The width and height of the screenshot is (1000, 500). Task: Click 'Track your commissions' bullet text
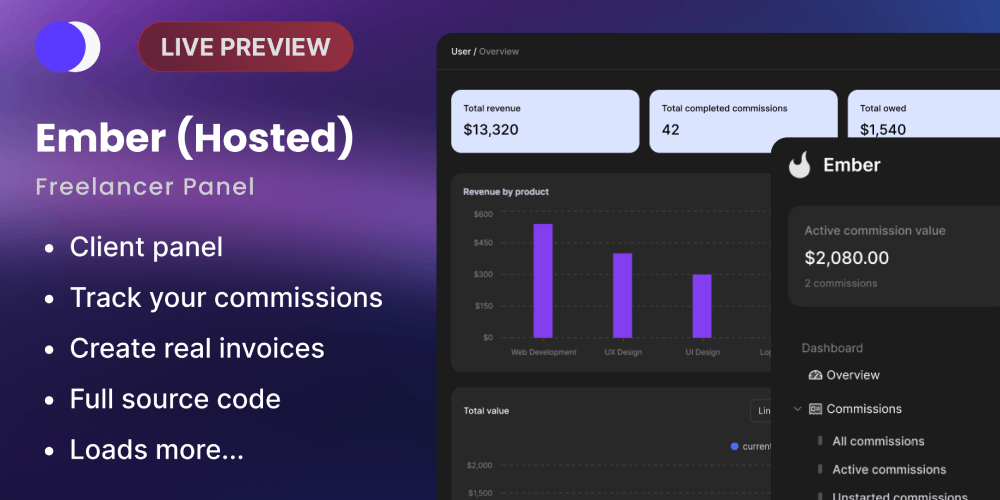226,298
